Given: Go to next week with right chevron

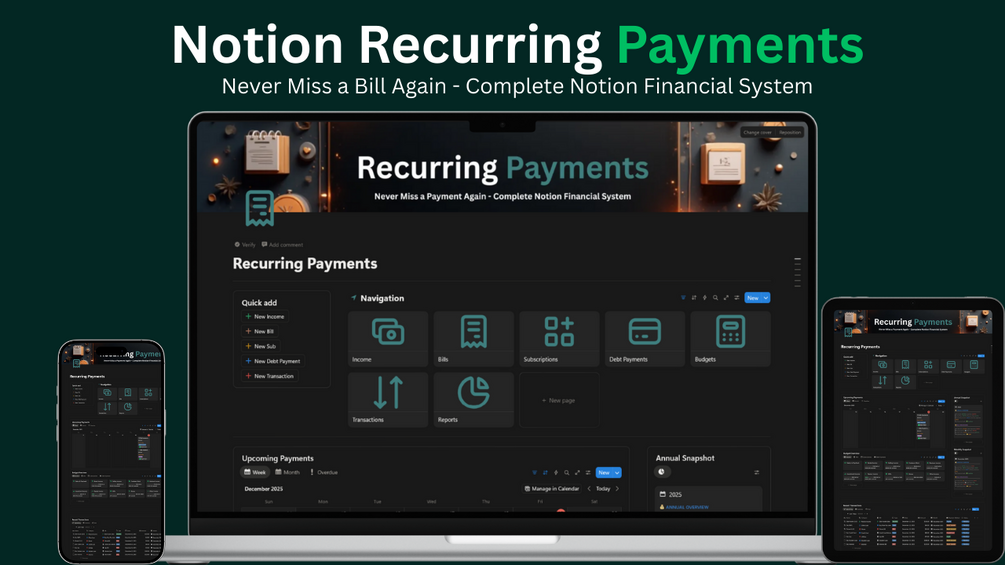Looking at the screenshot, I should click(617, 489).
